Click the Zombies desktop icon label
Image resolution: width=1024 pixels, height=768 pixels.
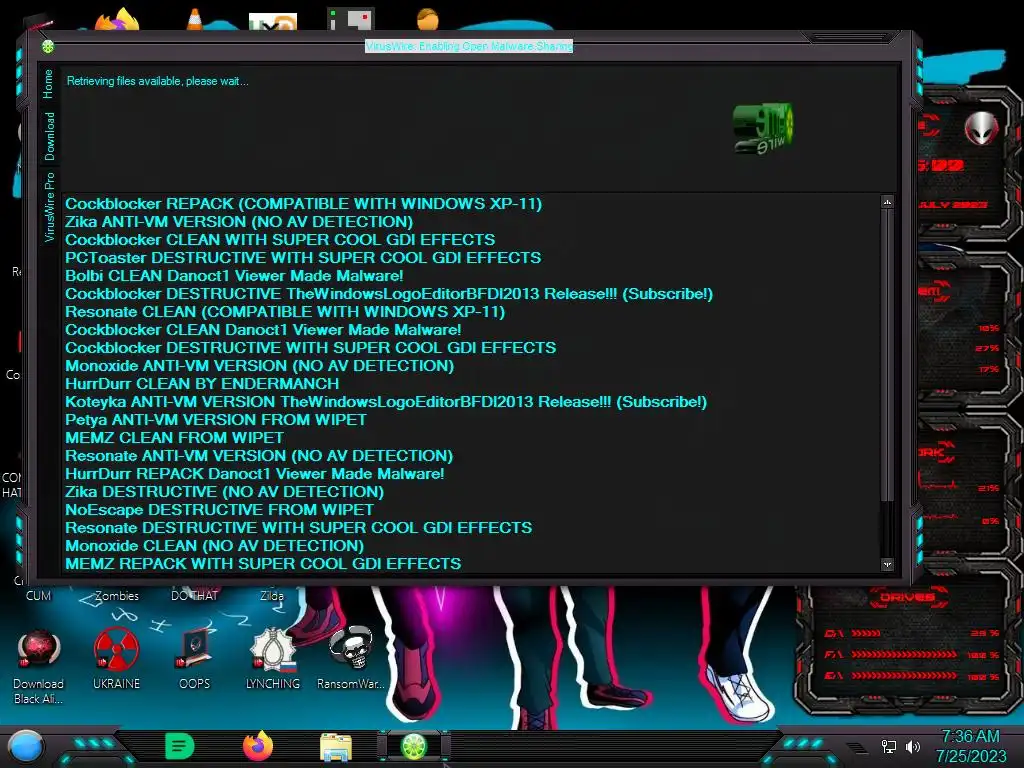click(117, 596)
